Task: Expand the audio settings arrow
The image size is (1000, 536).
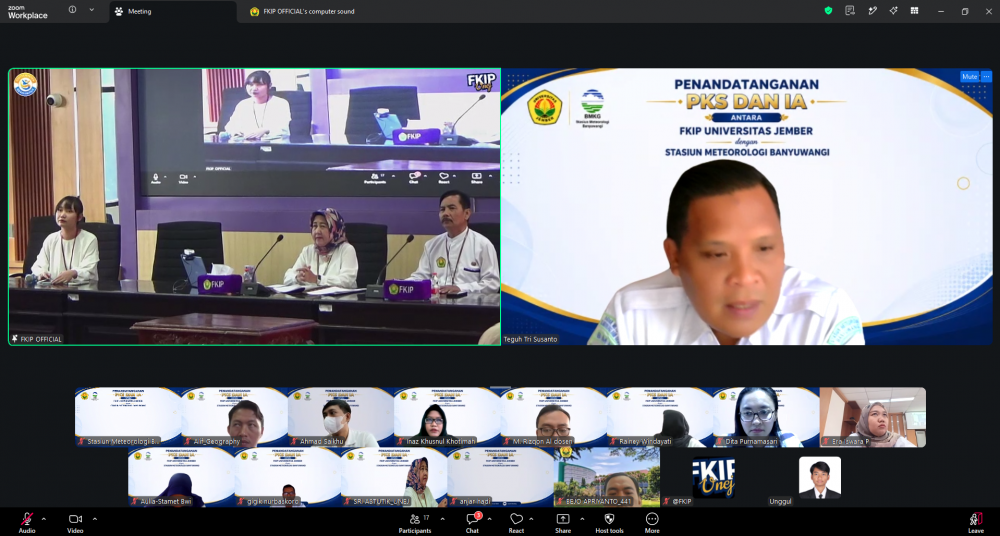Action: click(44, 519)
